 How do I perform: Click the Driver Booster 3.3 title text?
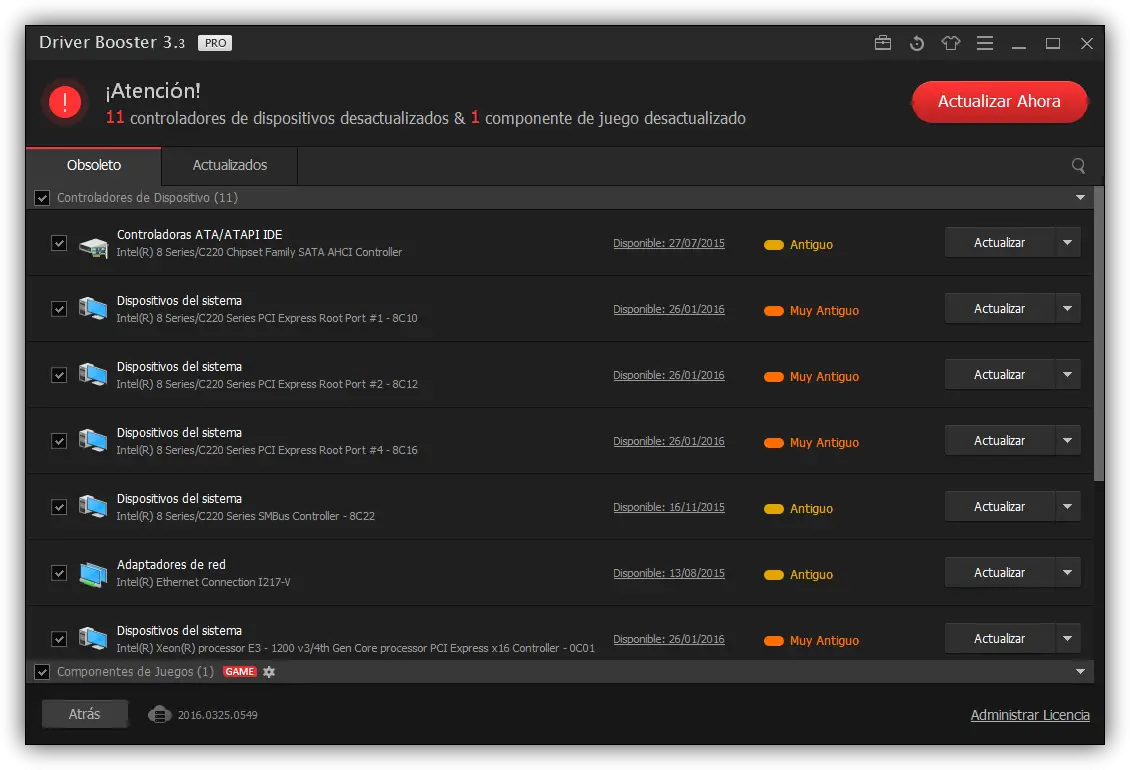112,43
